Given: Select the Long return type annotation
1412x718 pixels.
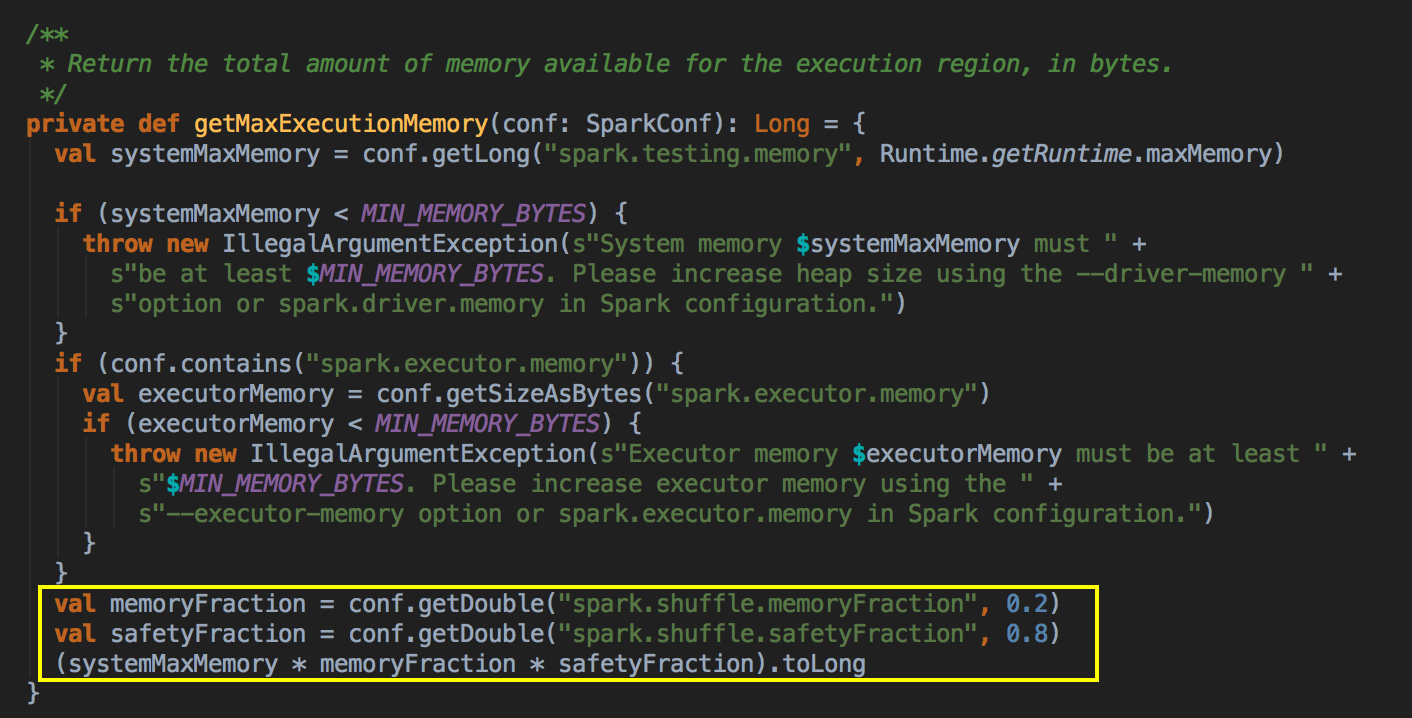Looking at the screenshot, I should click(781, 123).
